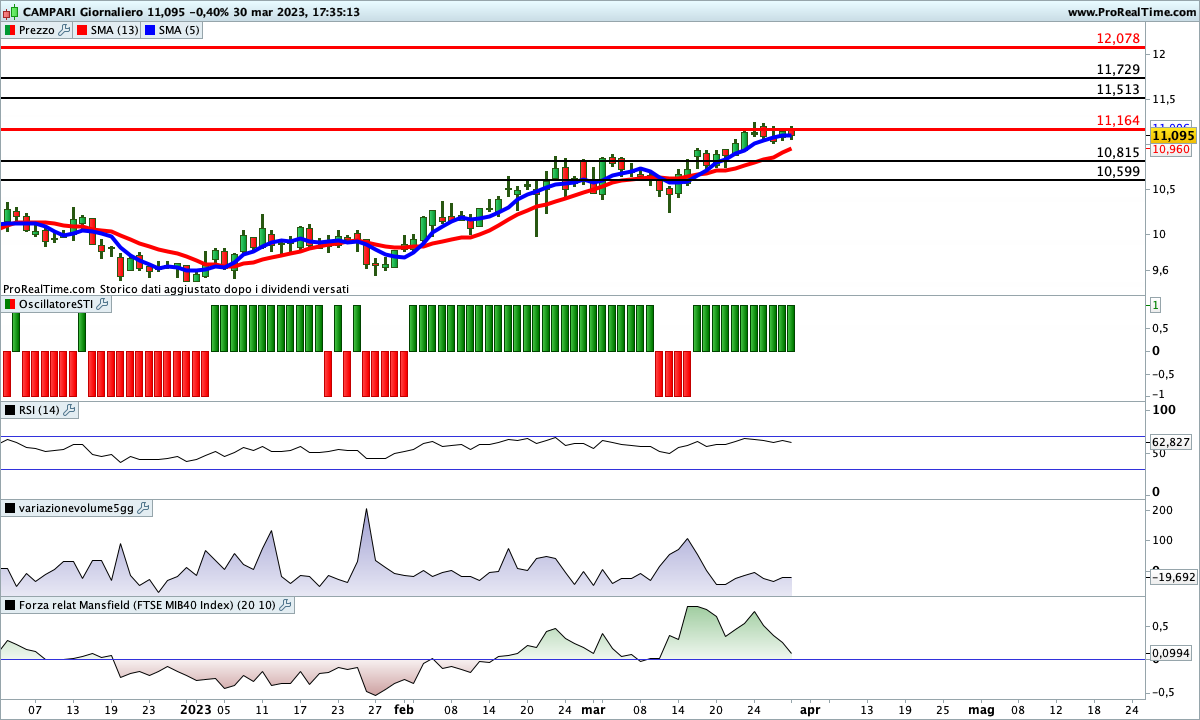1200x720 pixels.
Task: Click the blue SMA (5) color swatch
Action: [151, 31]
